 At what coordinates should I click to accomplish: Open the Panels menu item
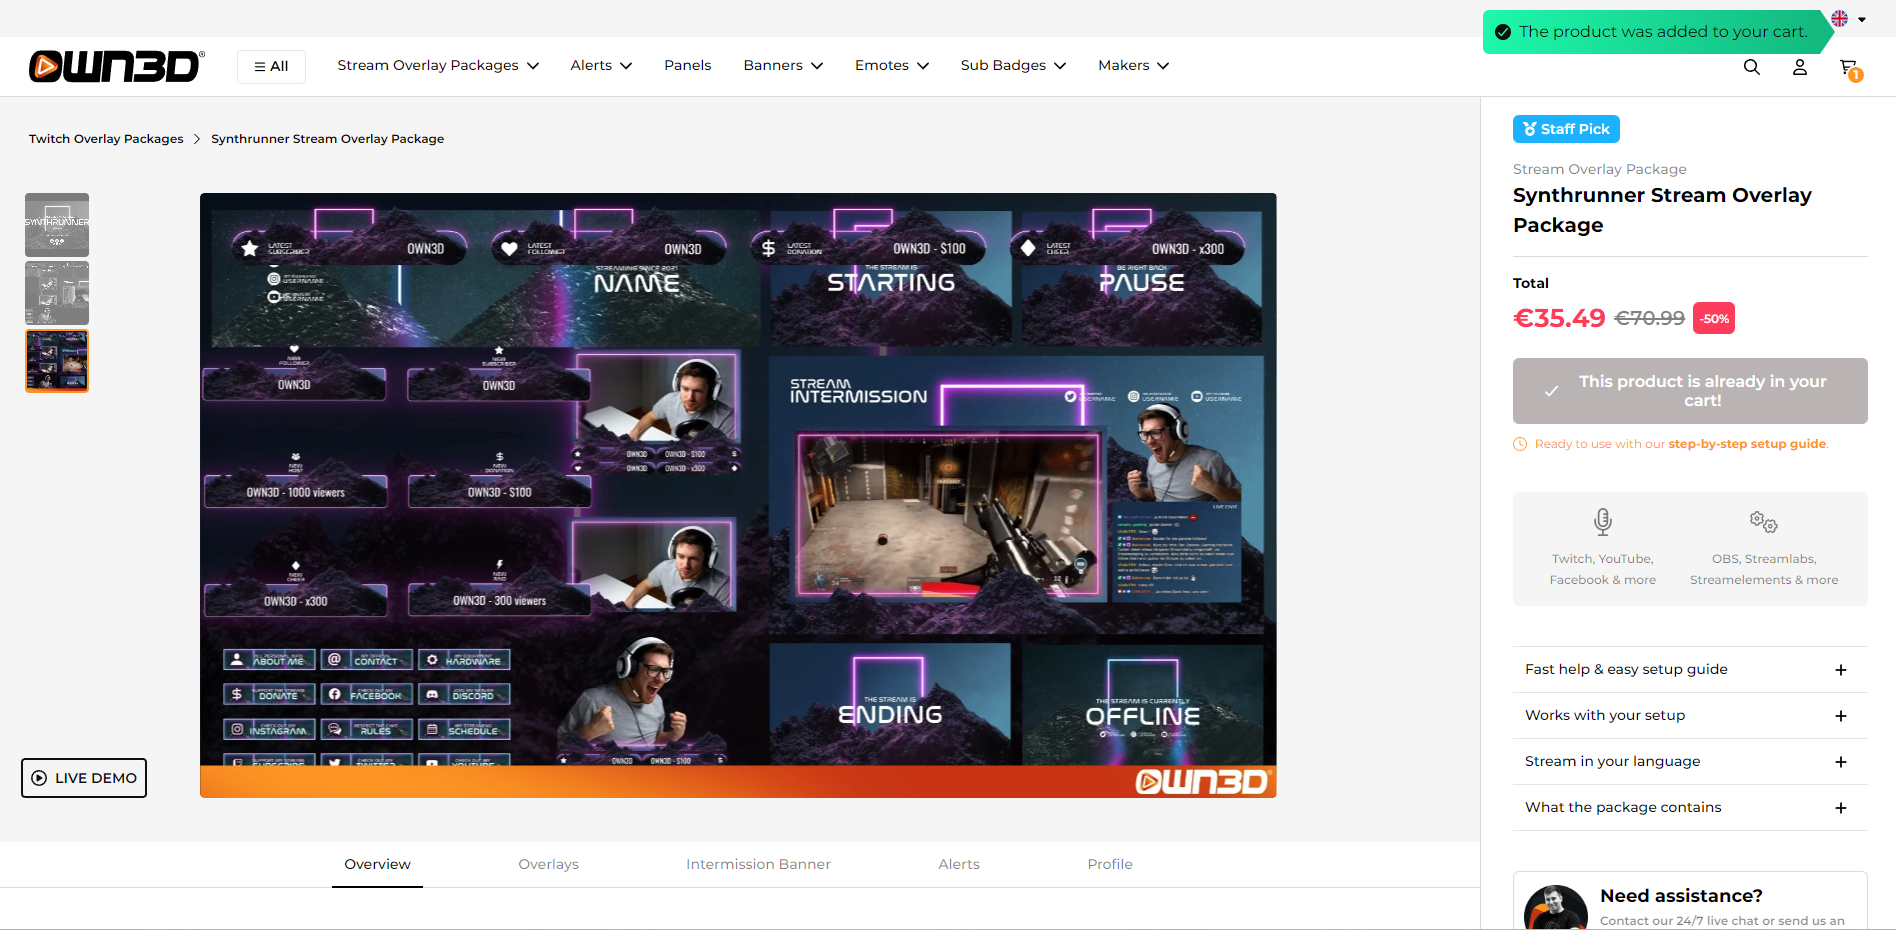coord(687,65)
